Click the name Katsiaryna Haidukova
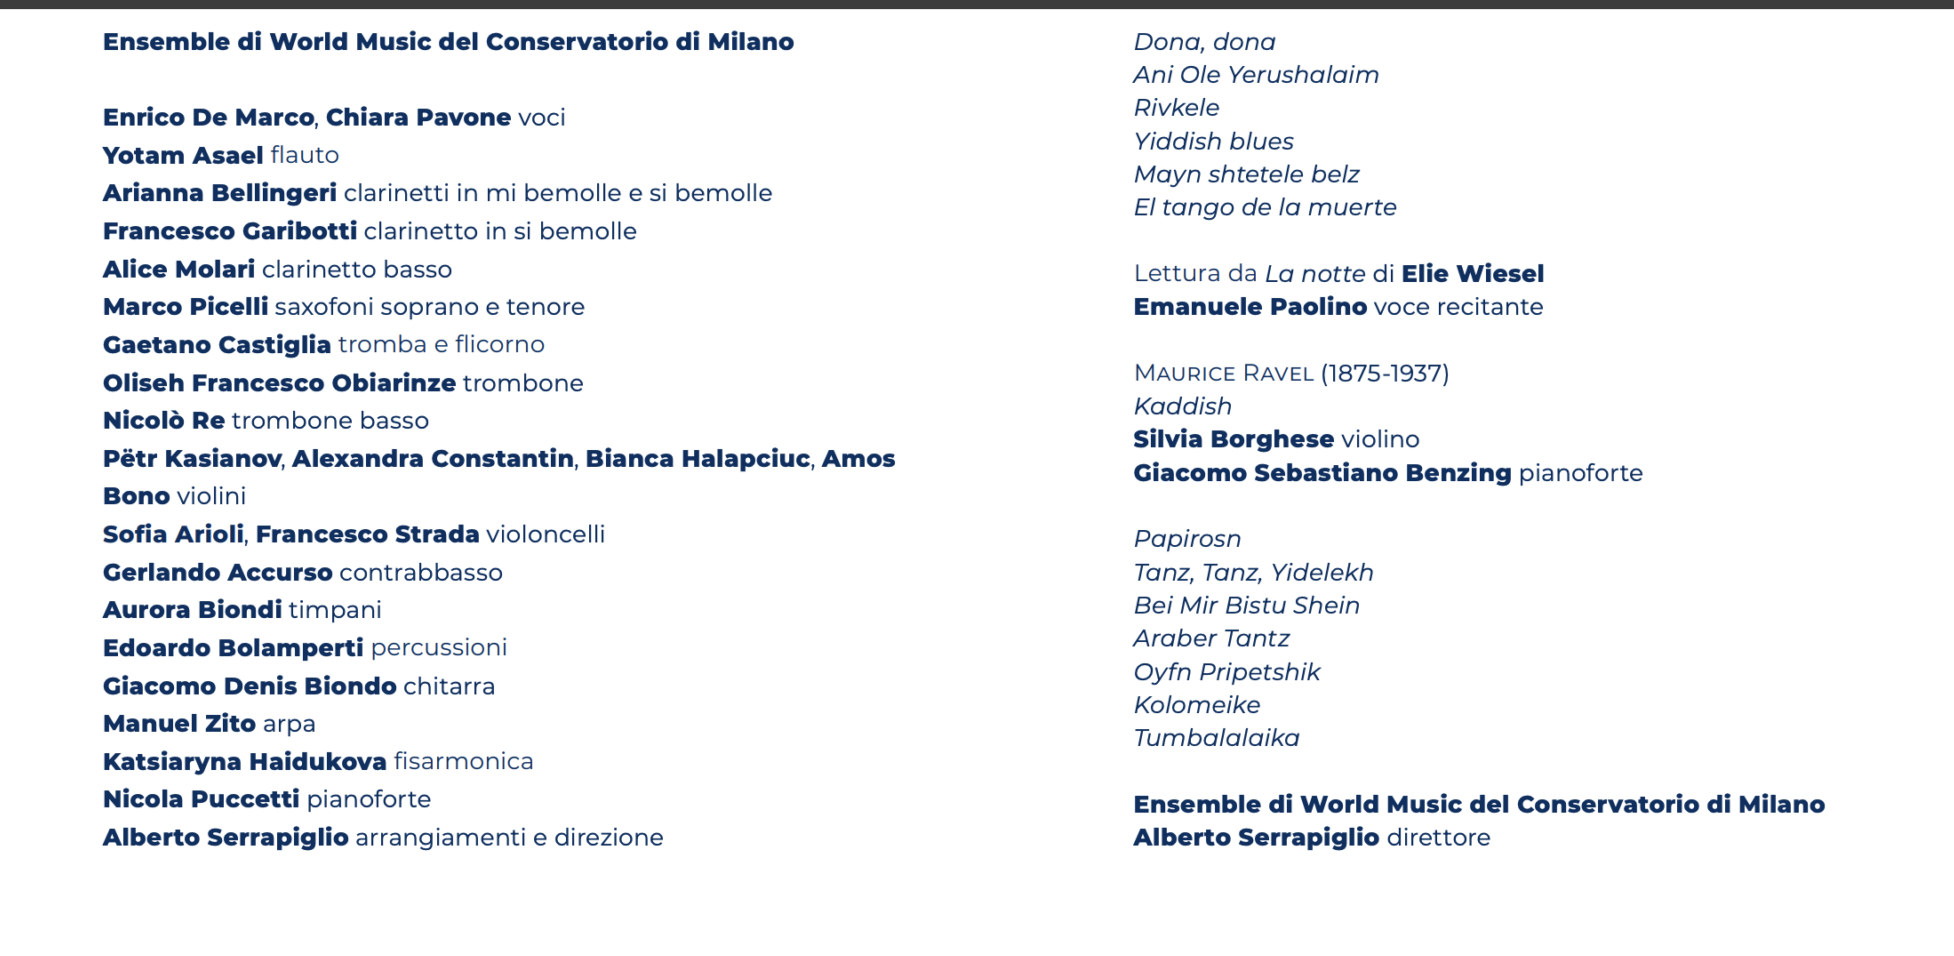The image size is (1954, 956). tap(244, 762)
